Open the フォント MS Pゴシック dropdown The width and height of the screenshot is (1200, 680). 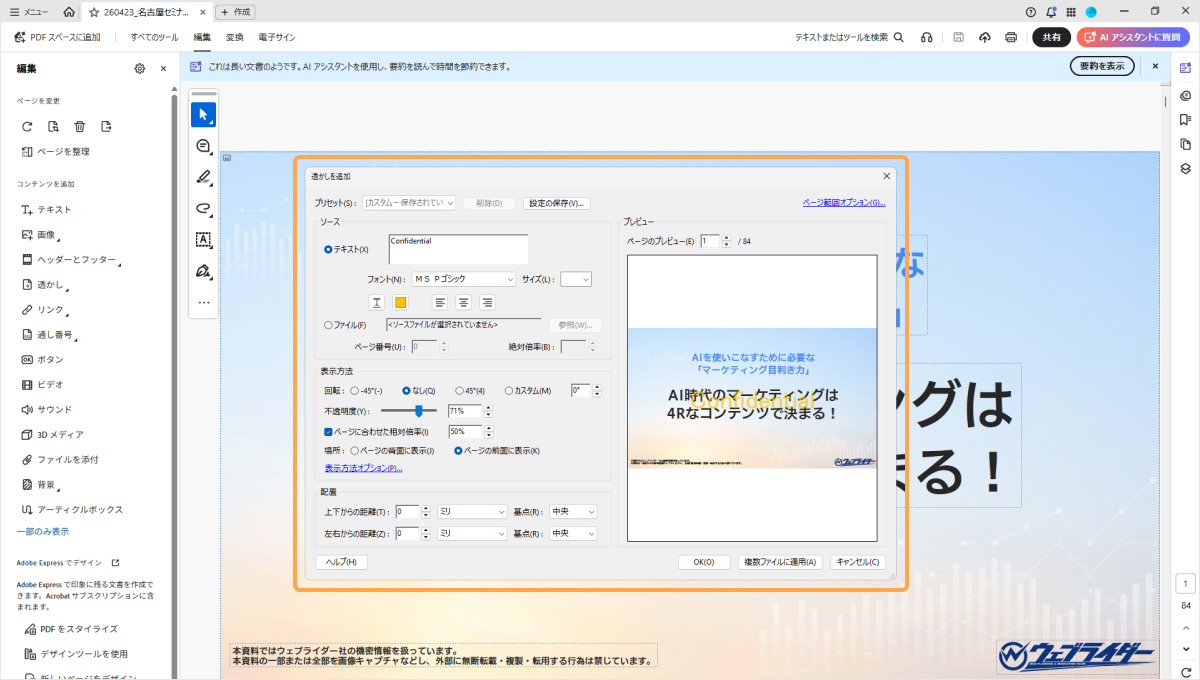point(463,280)
